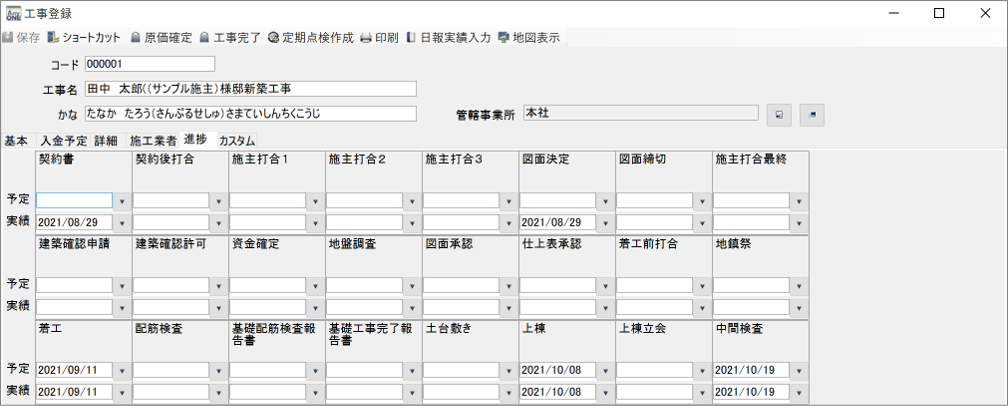The height and width of the screenshot is (406, 1008).
Task: Open 施主打合1 予定 date dropdown
Action: [x=316, y=201]
